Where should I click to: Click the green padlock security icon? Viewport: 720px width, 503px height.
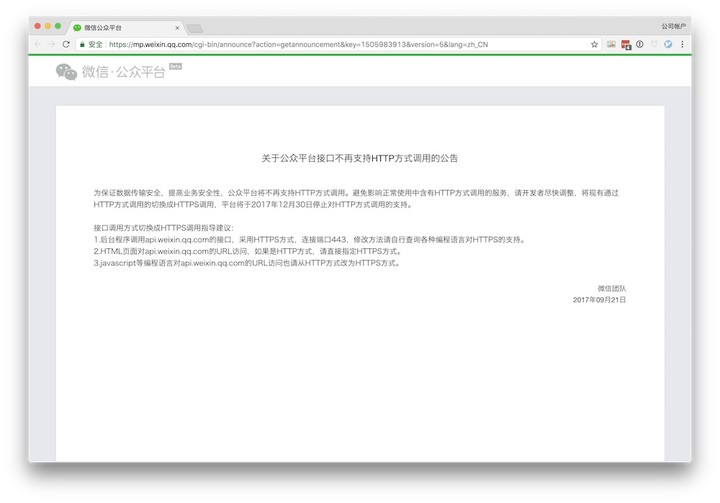[82, 45]
